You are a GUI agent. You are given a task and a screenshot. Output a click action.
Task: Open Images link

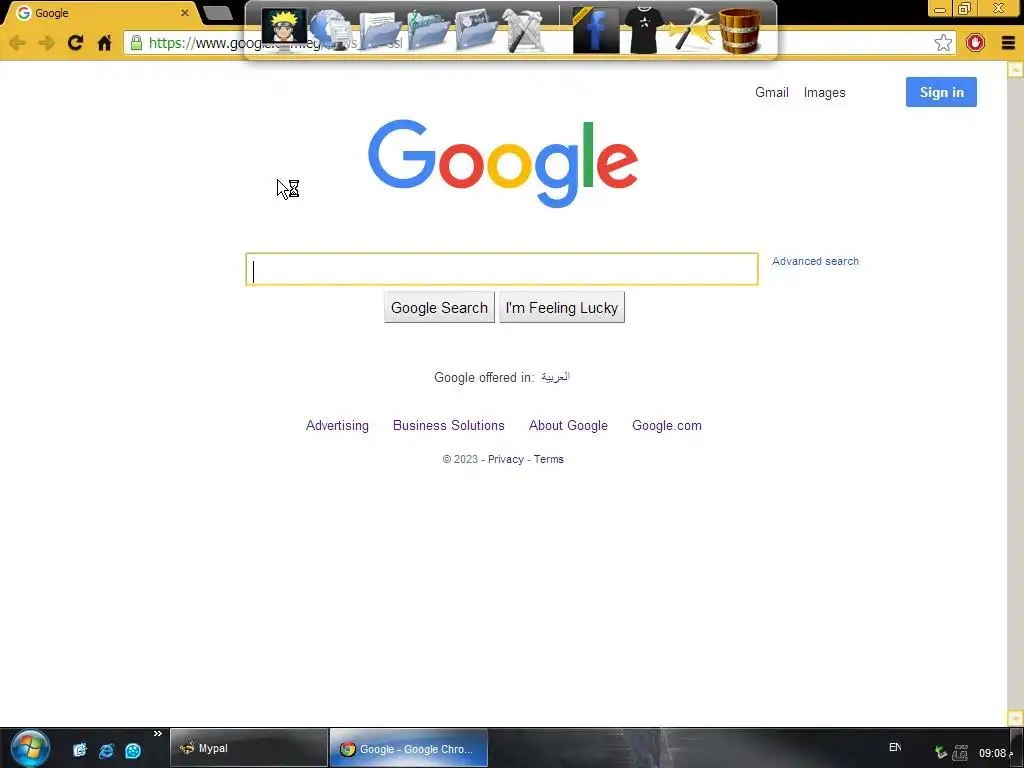pyautogui.click(x=824, y=92)
